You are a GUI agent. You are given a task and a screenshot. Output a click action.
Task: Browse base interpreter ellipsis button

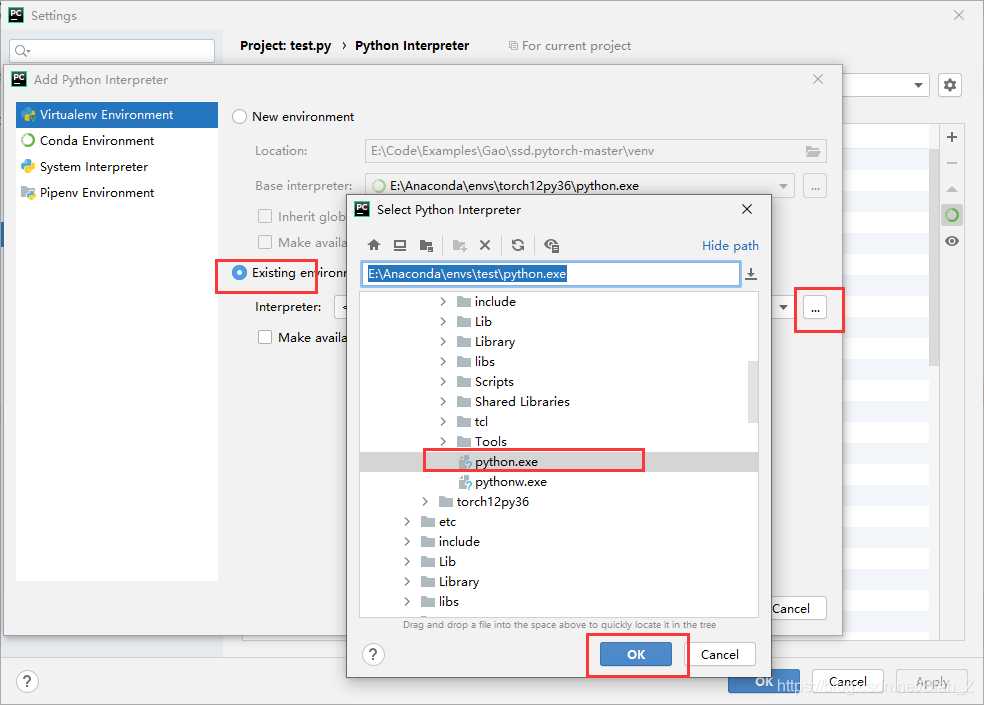[x=815, y=186]
